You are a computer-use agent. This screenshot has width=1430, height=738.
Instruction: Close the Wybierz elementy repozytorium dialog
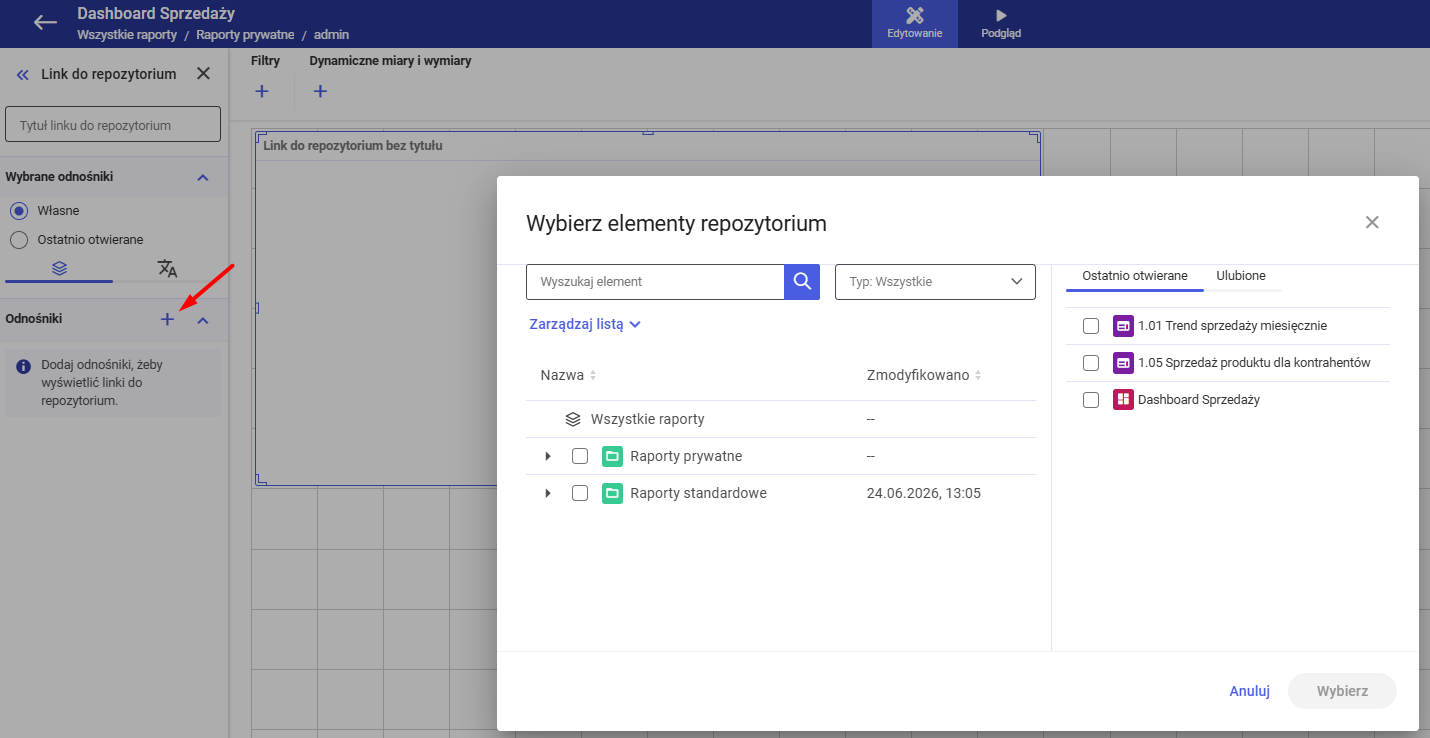(1372, 222)
